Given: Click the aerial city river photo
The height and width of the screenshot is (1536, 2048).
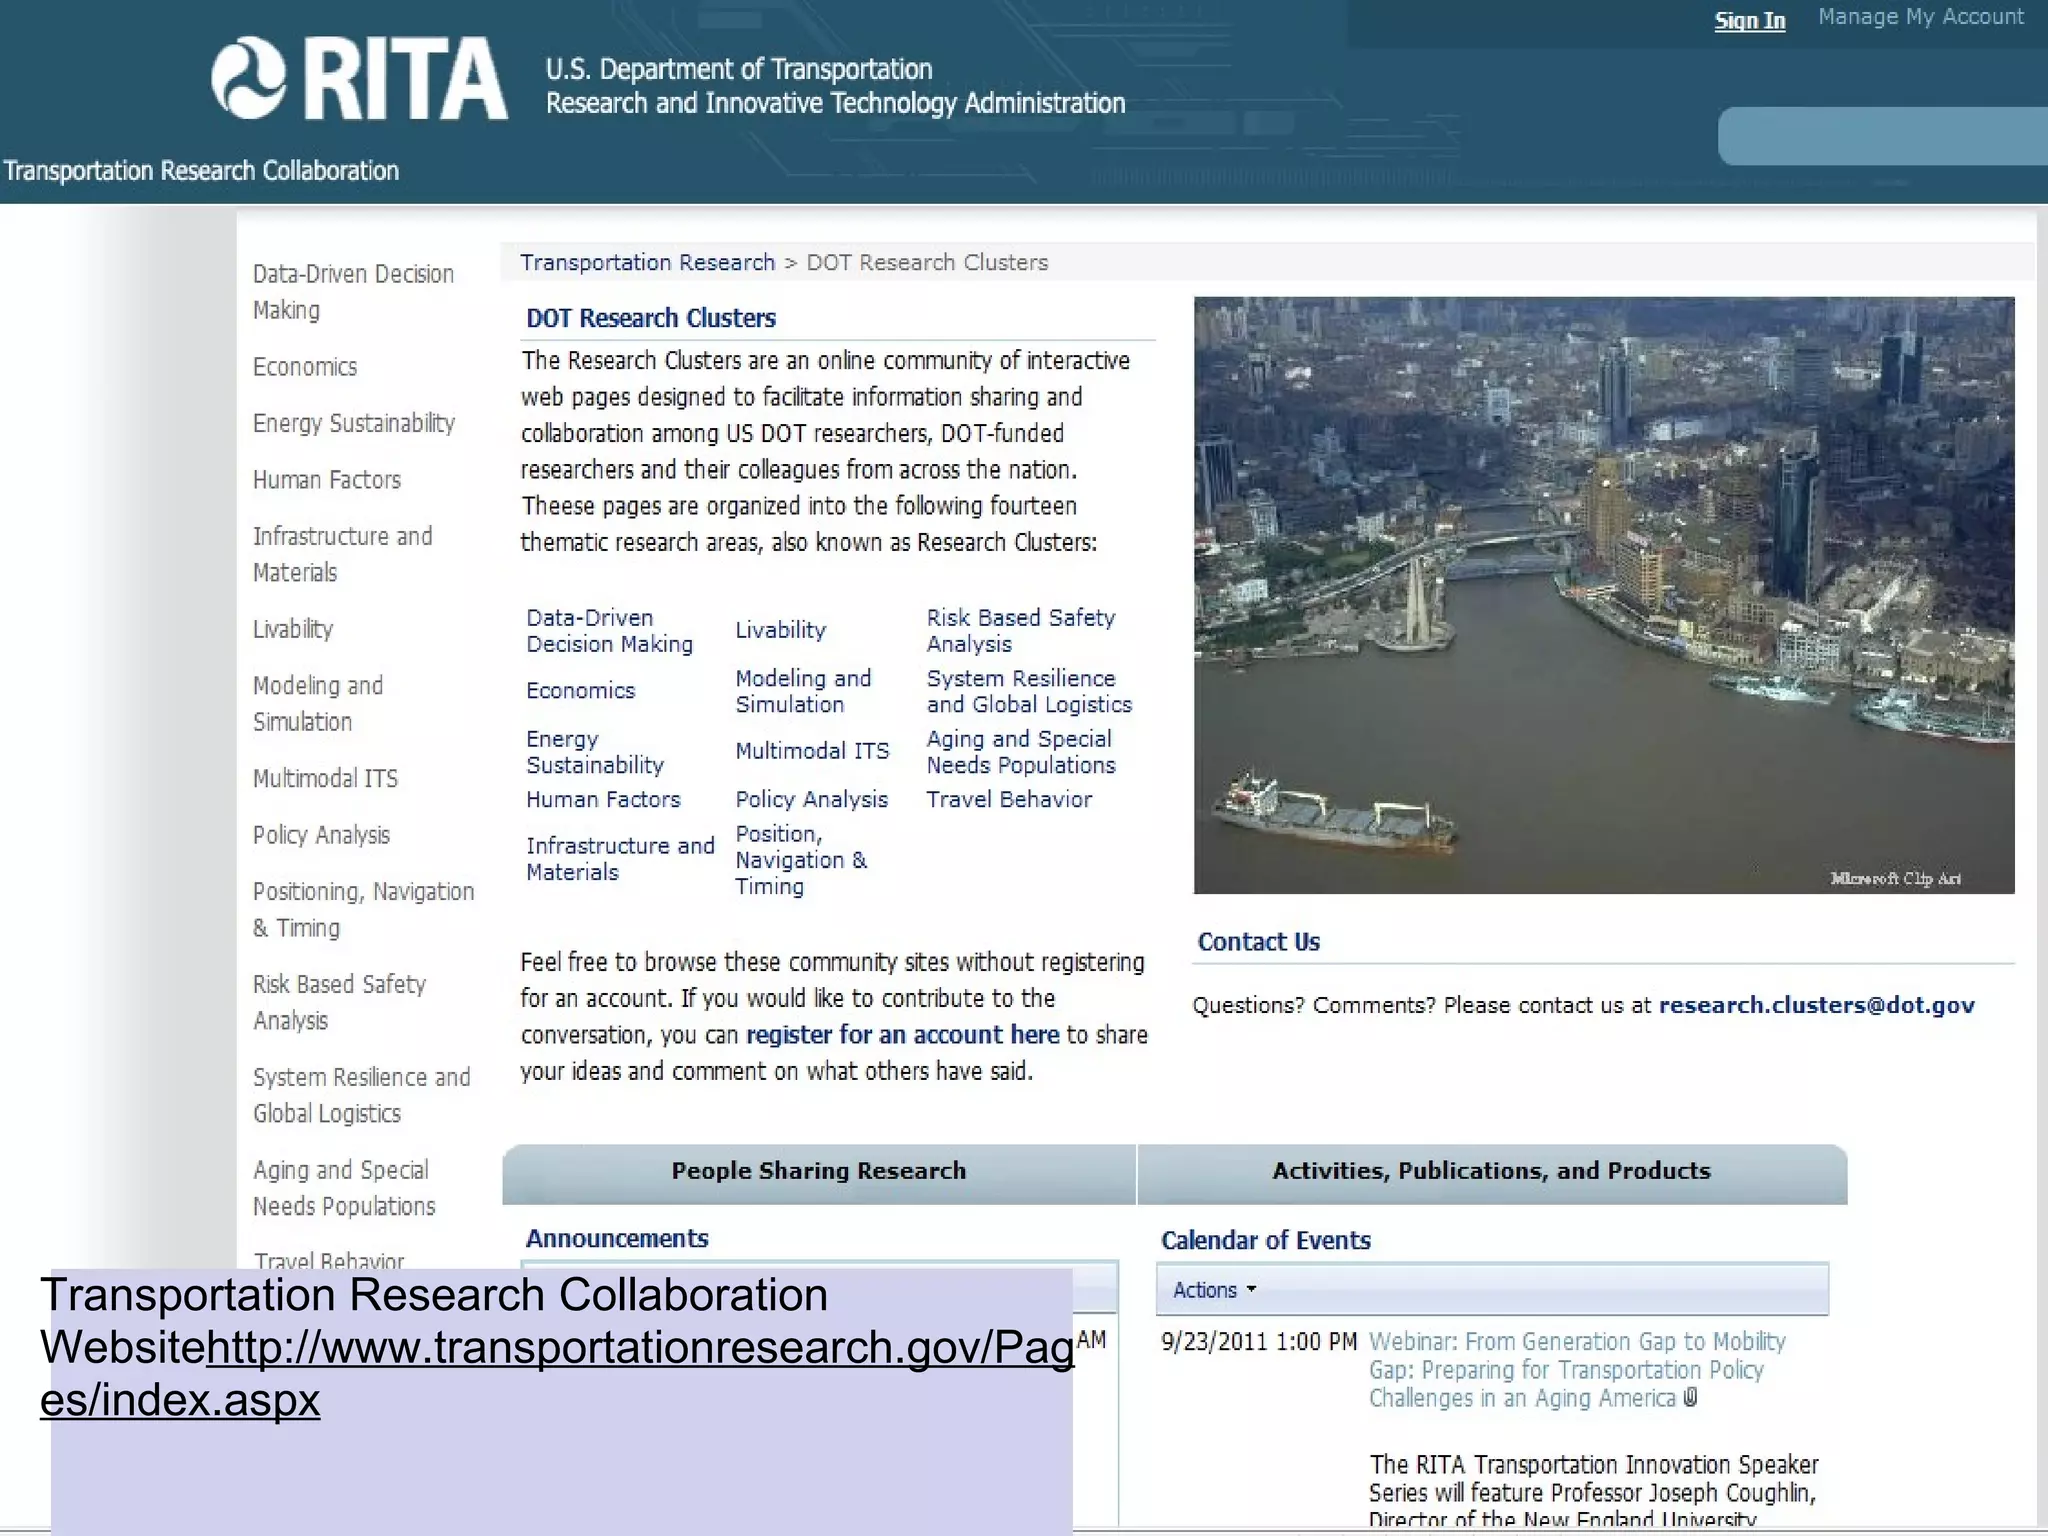Looking at the screenshot, I should click(x=1604, y=595).
